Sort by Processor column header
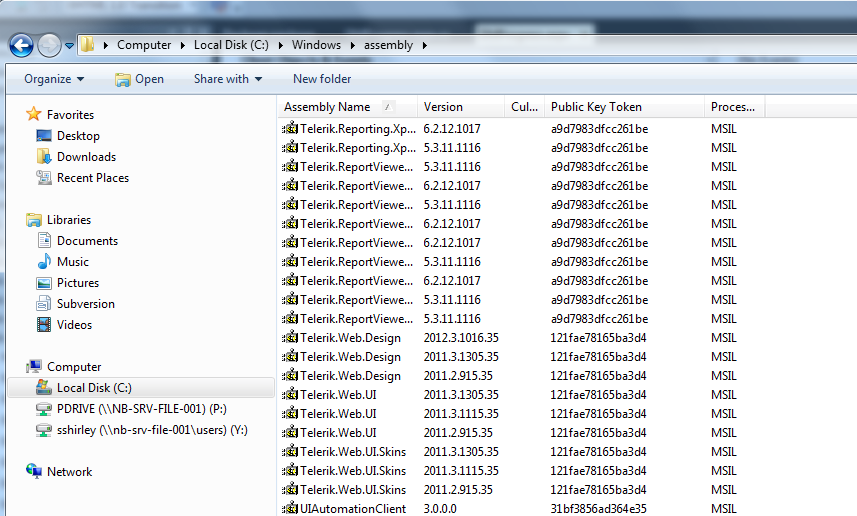This screenshot has height=516, width=857. pos(735,107)
